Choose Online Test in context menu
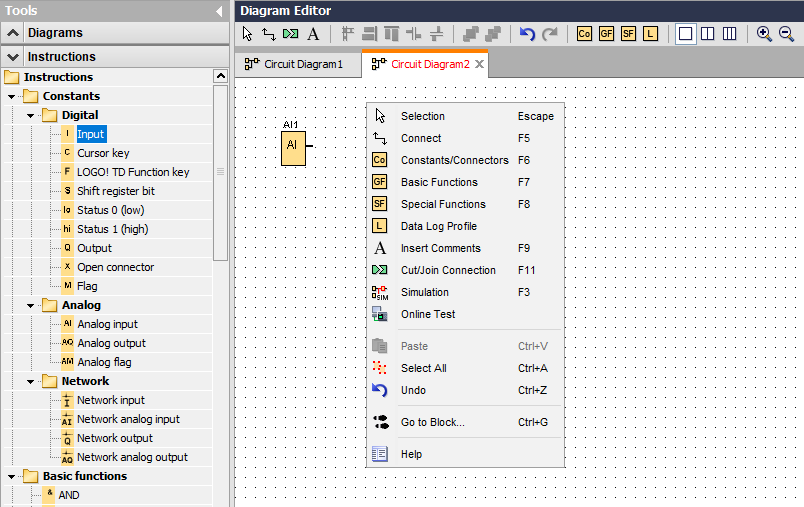This screenshot has height=507, width=804. (x=466, y=315)
